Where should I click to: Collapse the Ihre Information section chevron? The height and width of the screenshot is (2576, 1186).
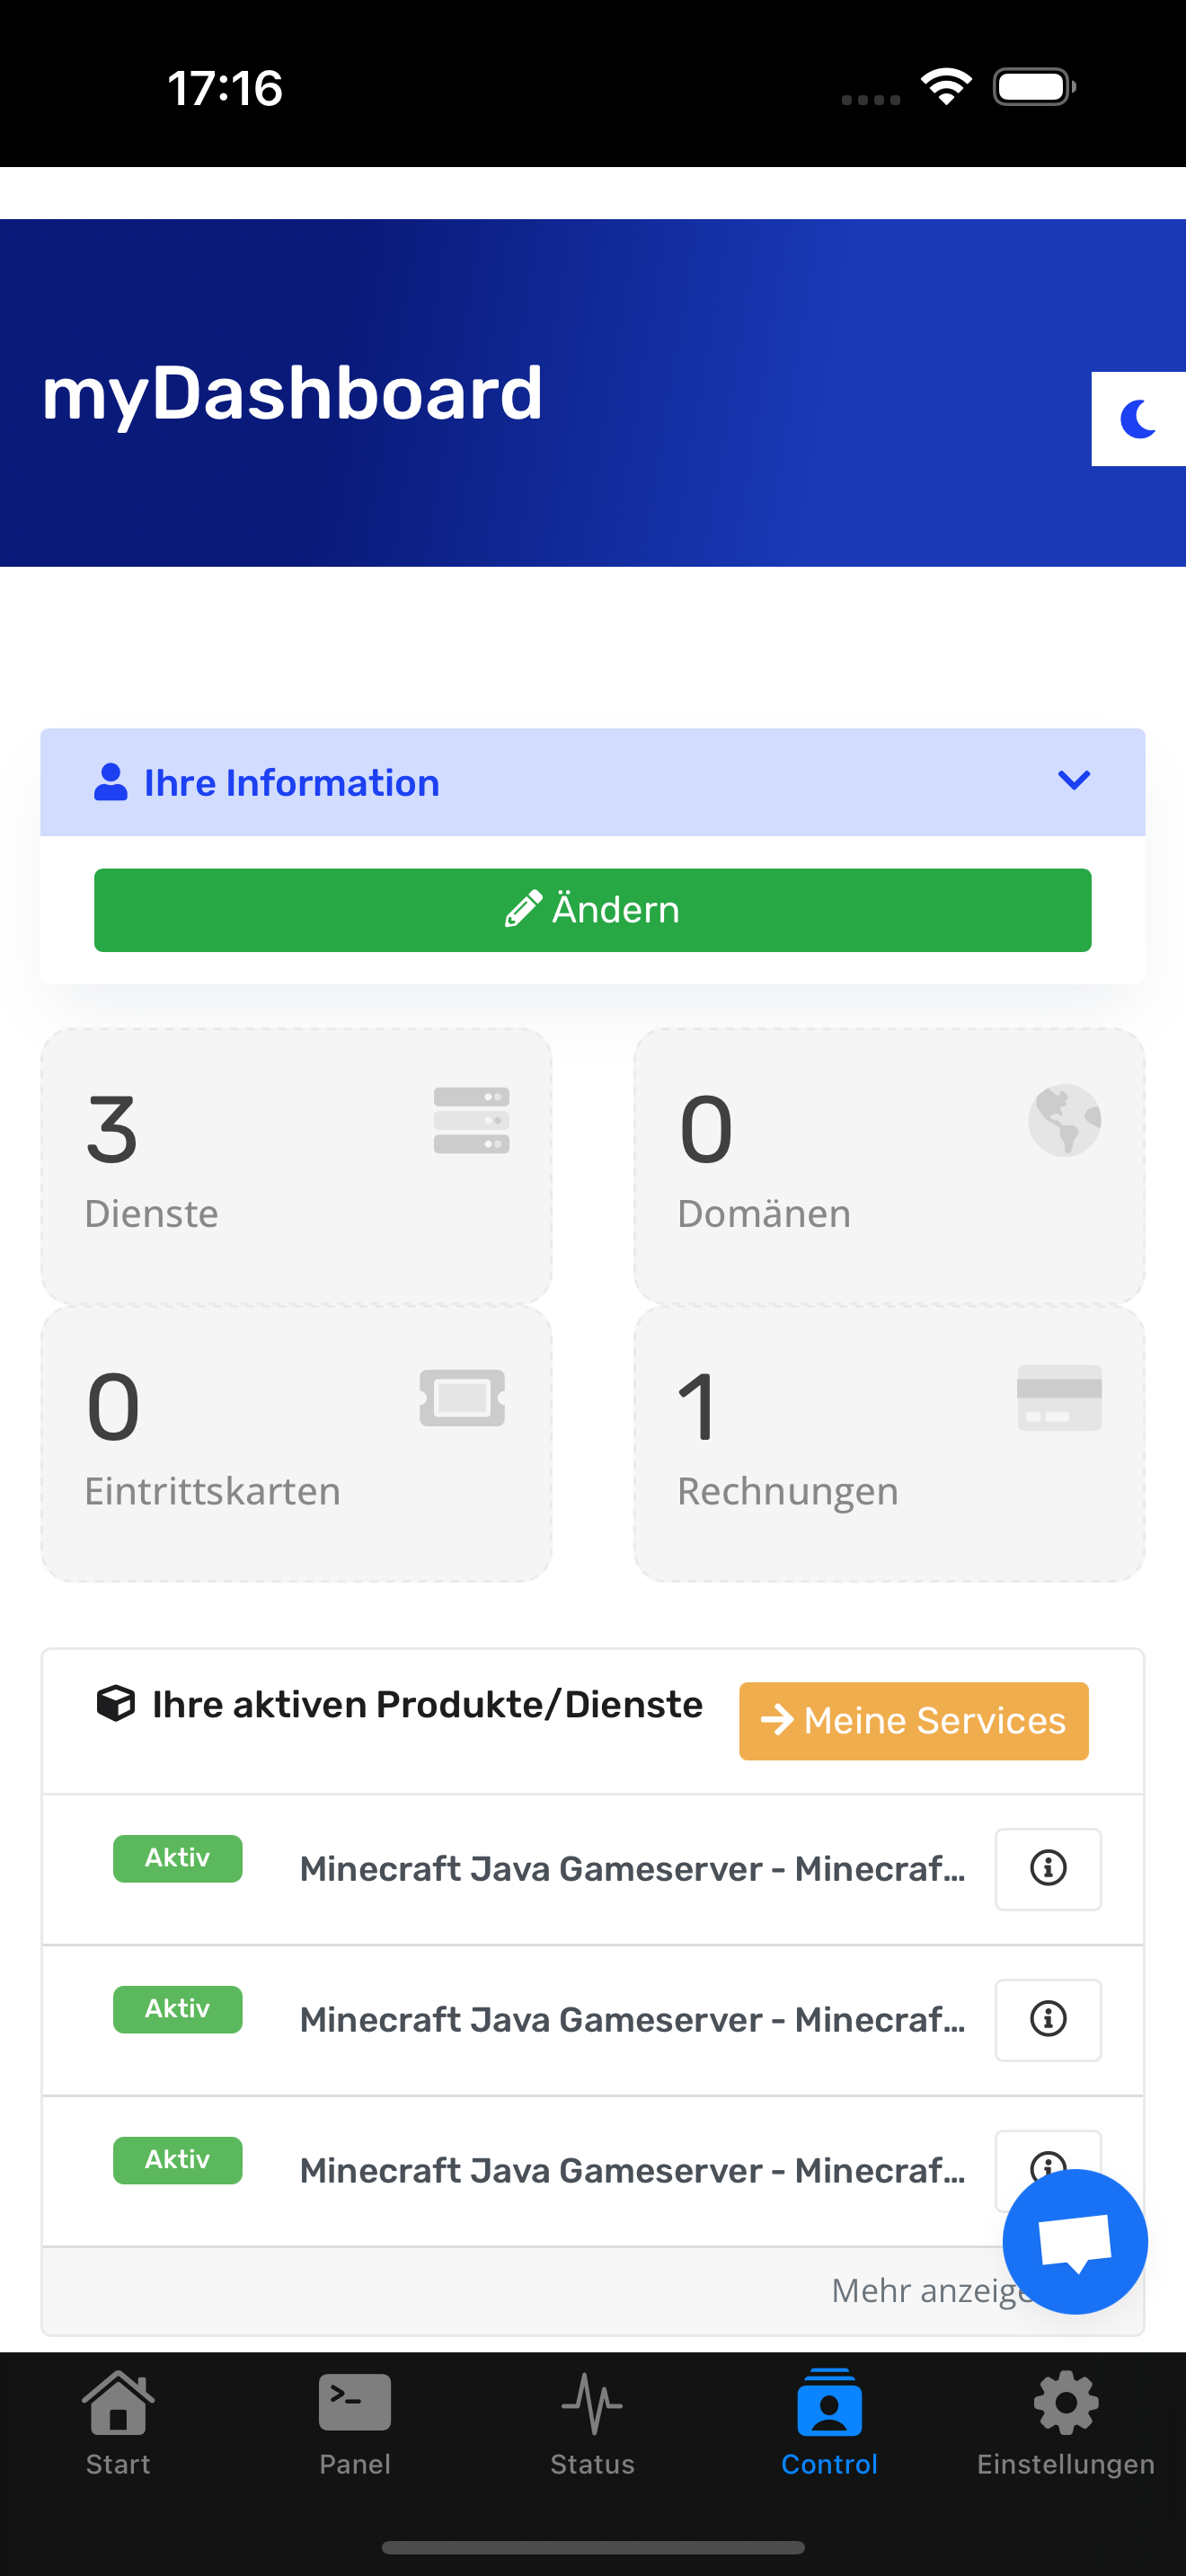[1073, 780]
